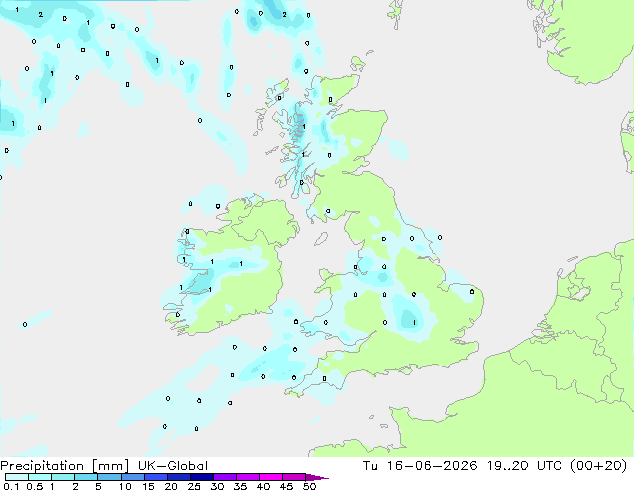Click the 45–50 mm legend swatch
Screen dimensions: 634x490
[x=294, y=477]
